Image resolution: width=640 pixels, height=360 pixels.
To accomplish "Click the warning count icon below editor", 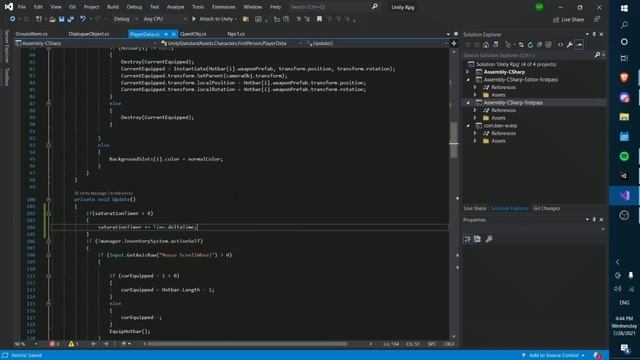I will pyautogui.click(x=71, y=344).
